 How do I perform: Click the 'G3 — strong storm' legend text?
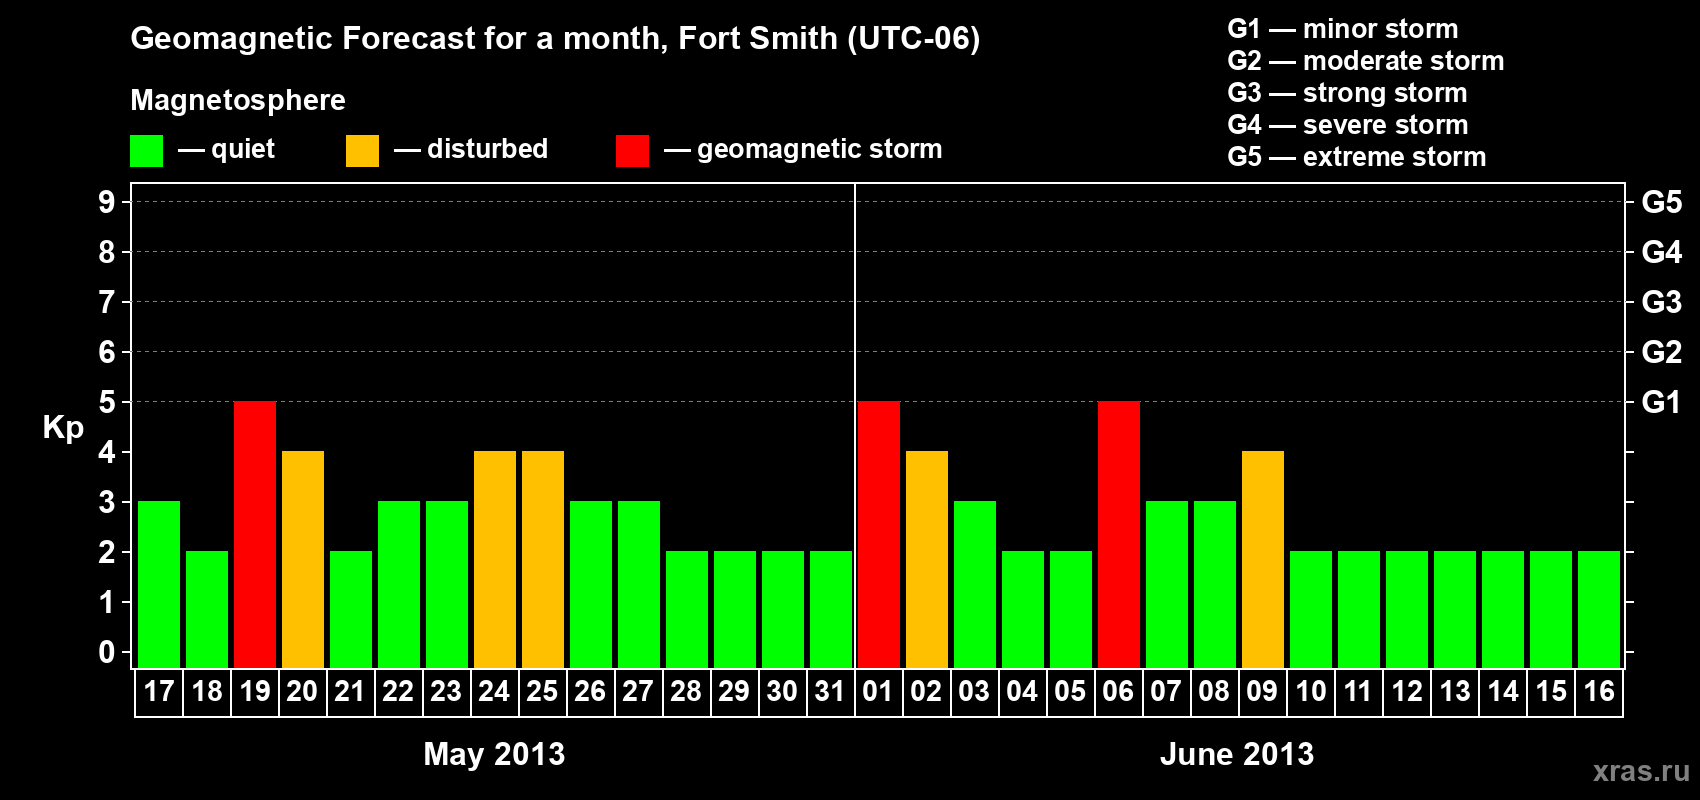pos(1347,93)
